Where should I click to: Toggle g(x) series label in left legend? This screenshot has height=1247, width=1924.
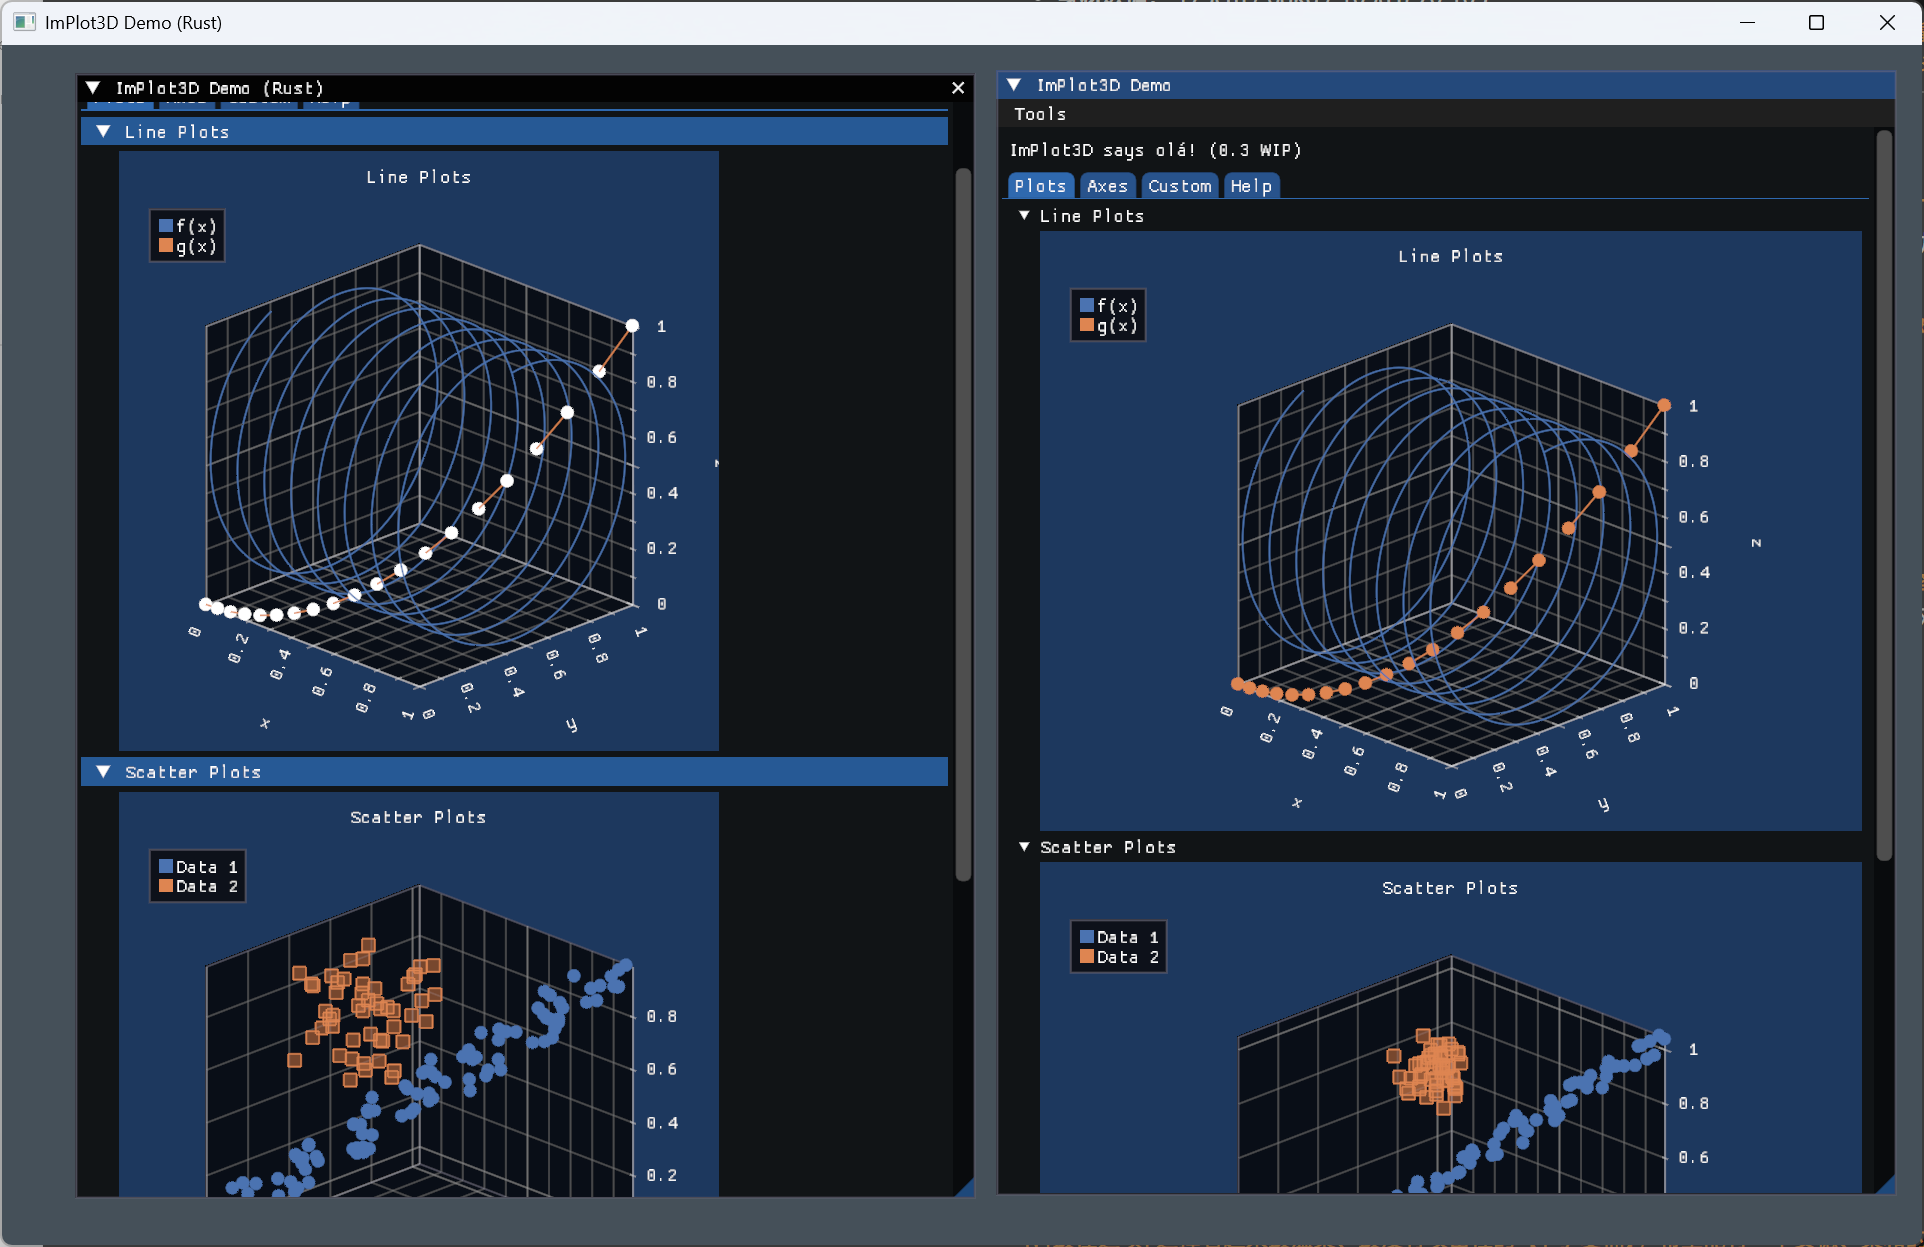click(x=197, y=246)
